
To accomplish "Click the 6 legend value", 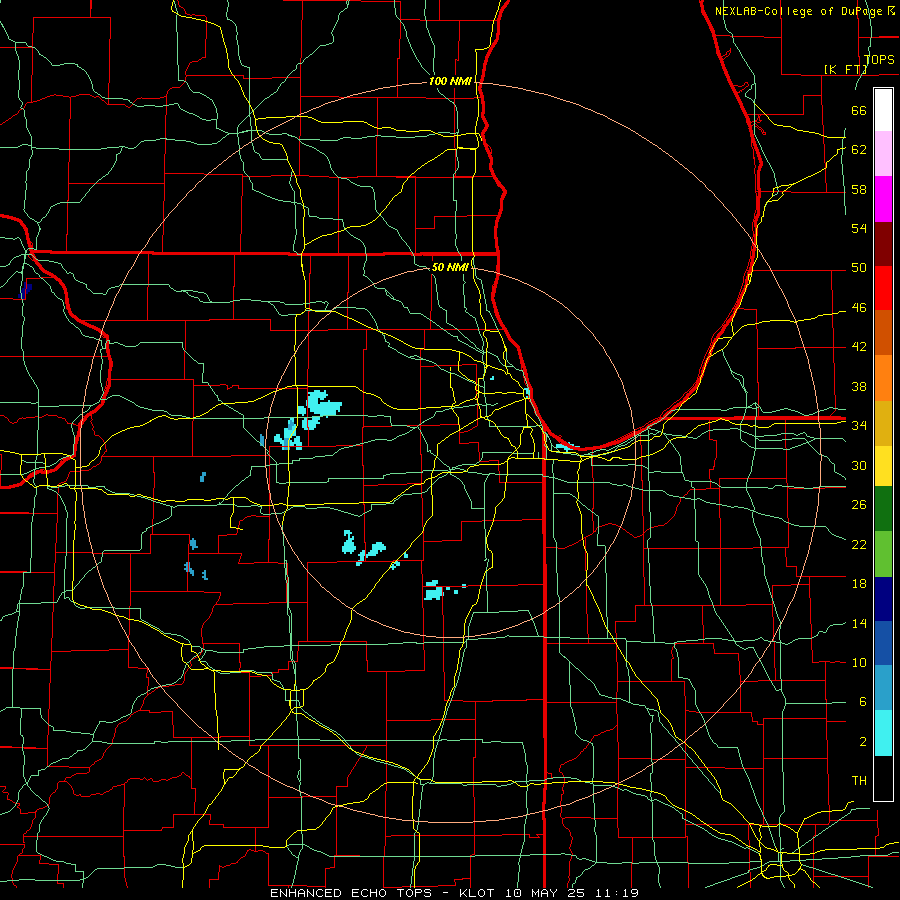I will (x=862, y=702).
